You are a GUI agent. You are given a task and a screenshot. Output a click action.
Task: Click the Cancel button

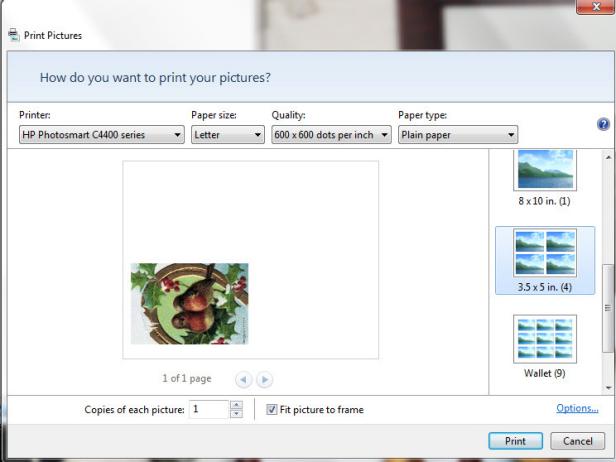pos(577,441)
